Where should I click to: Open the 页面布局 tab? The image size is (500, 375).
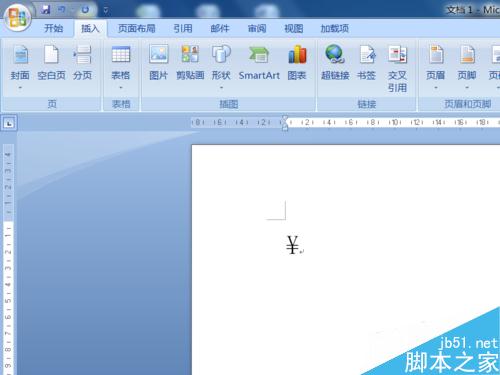click(137, 28)
